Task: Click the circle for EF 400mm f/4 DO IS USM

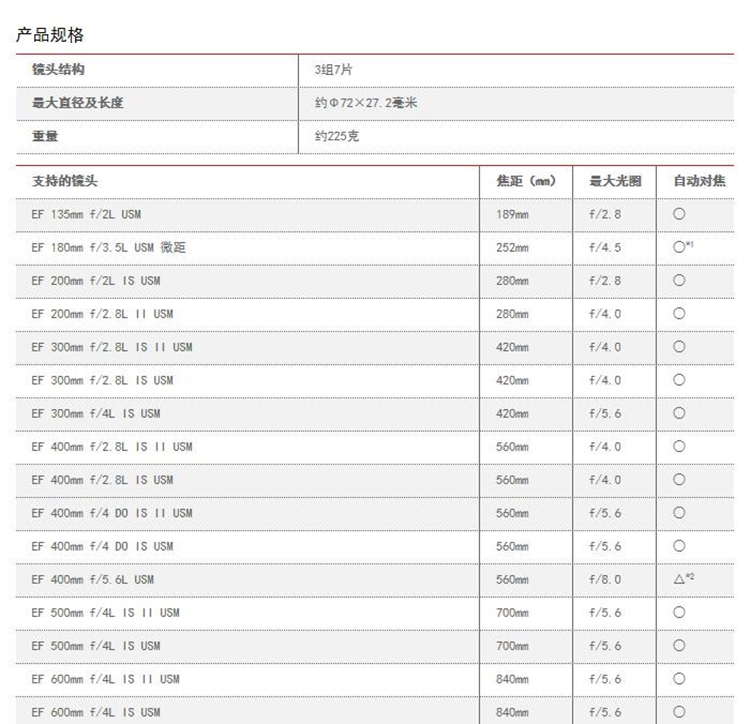Action: 679,546
